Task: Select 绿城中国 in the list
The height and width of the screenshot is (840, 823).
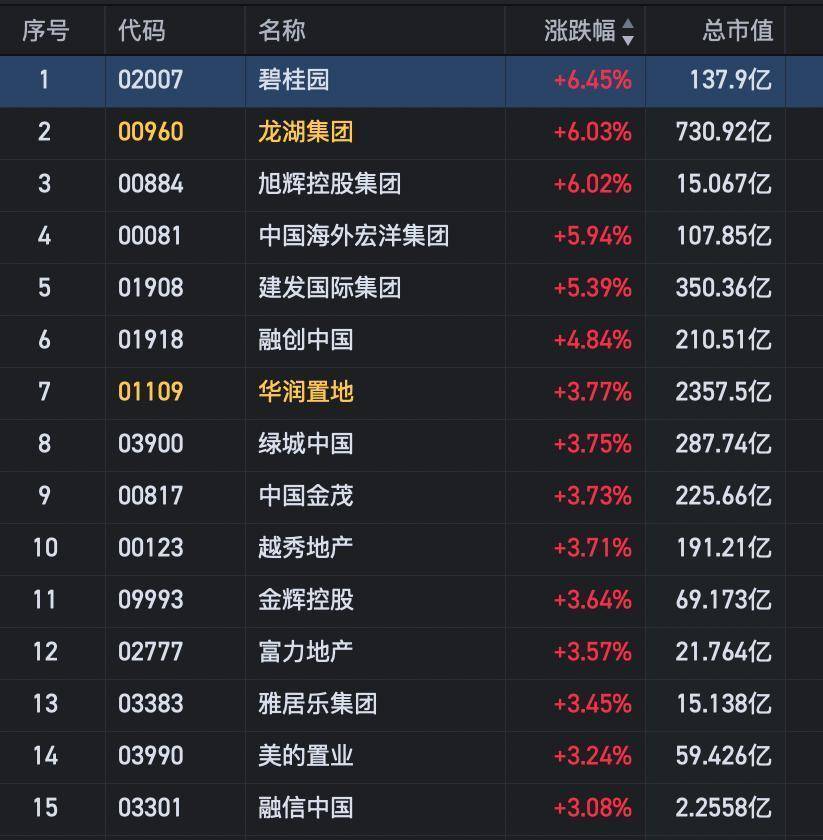Action: (305, 444)
